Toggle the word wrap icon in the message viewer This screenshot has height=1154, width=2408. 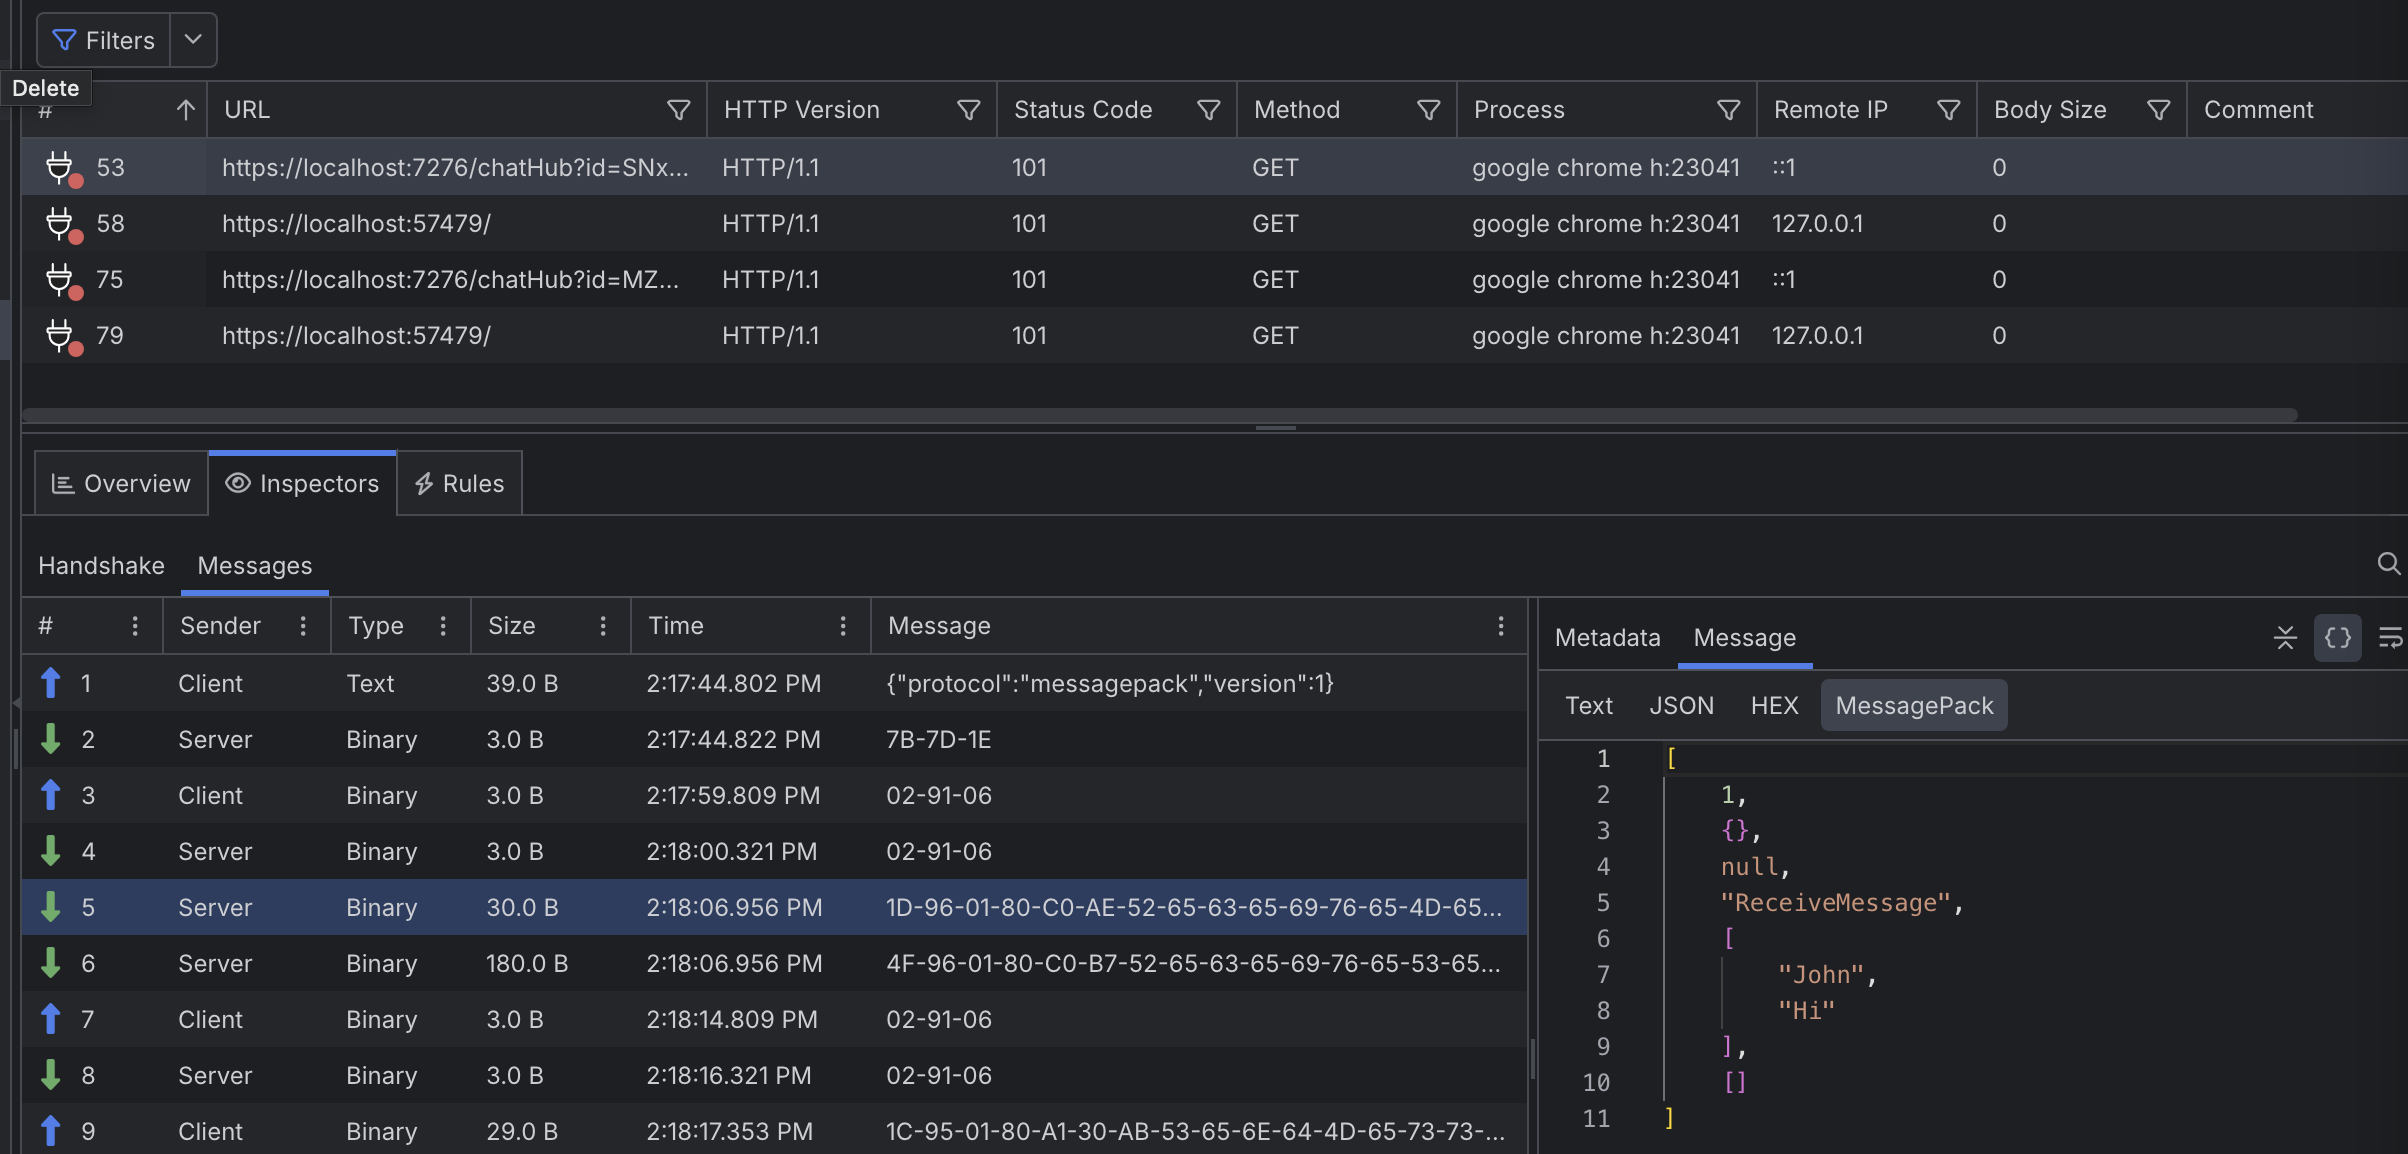point(2390,638)
